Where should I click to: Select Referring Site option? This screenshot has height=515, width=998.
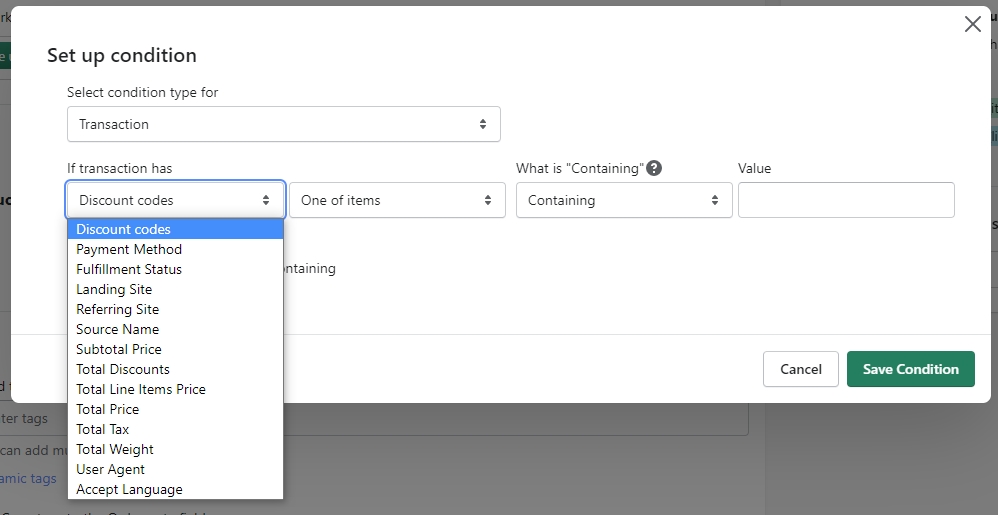[x=117, y=309]
